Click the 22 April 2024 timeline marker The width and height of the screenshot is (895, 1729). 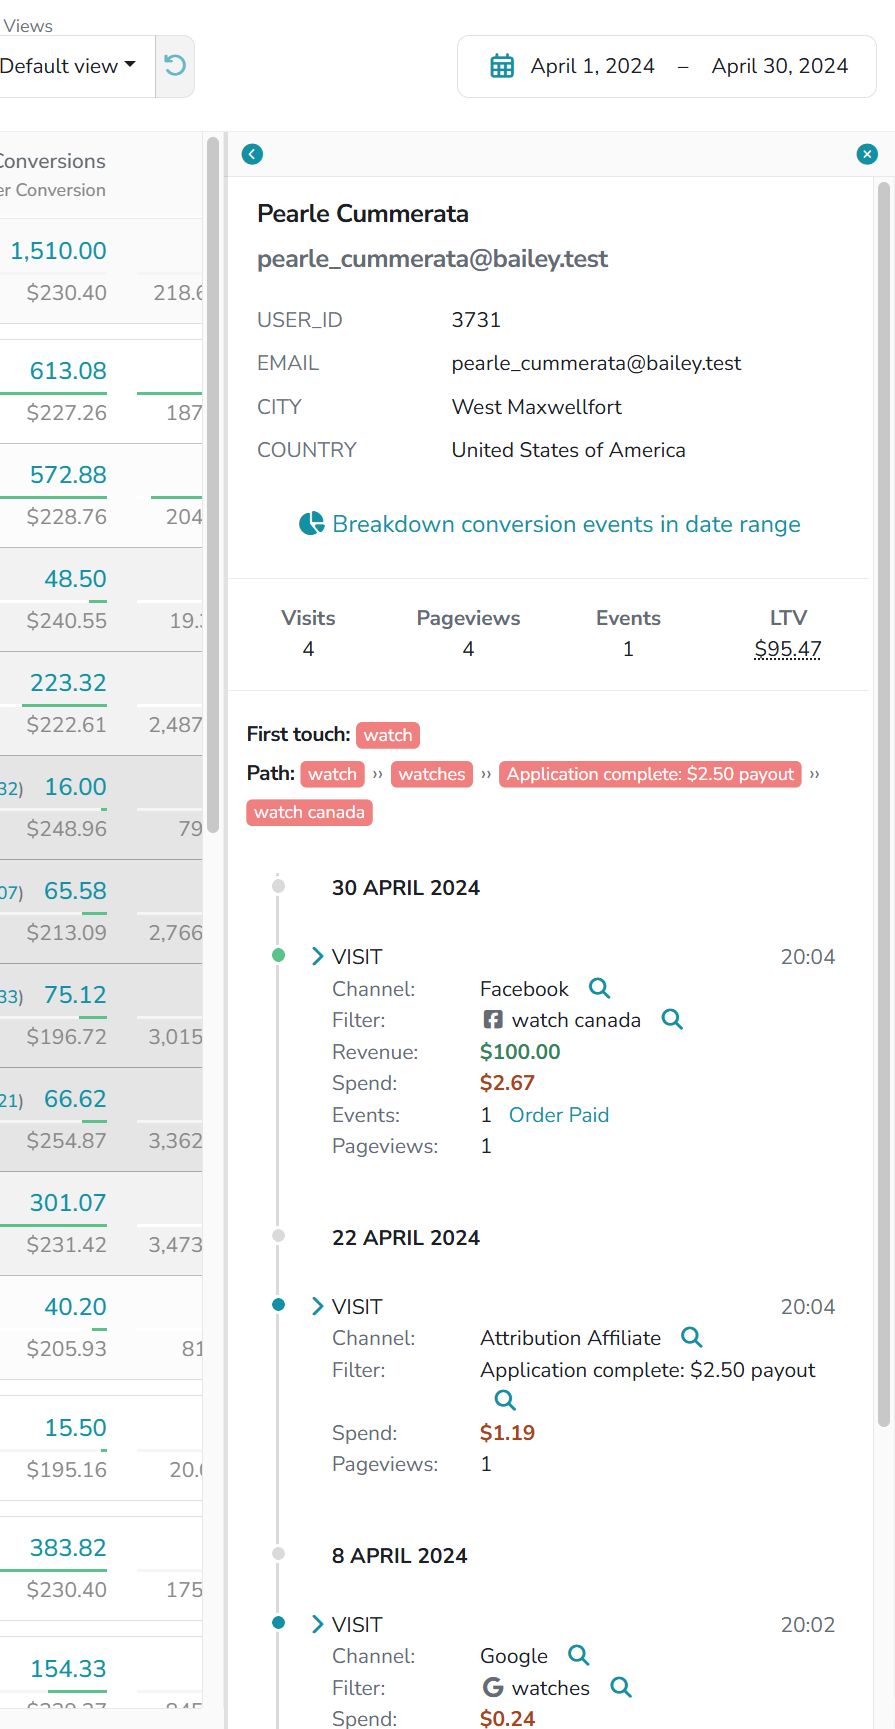pyautogui.click(x=278, y=1236)
